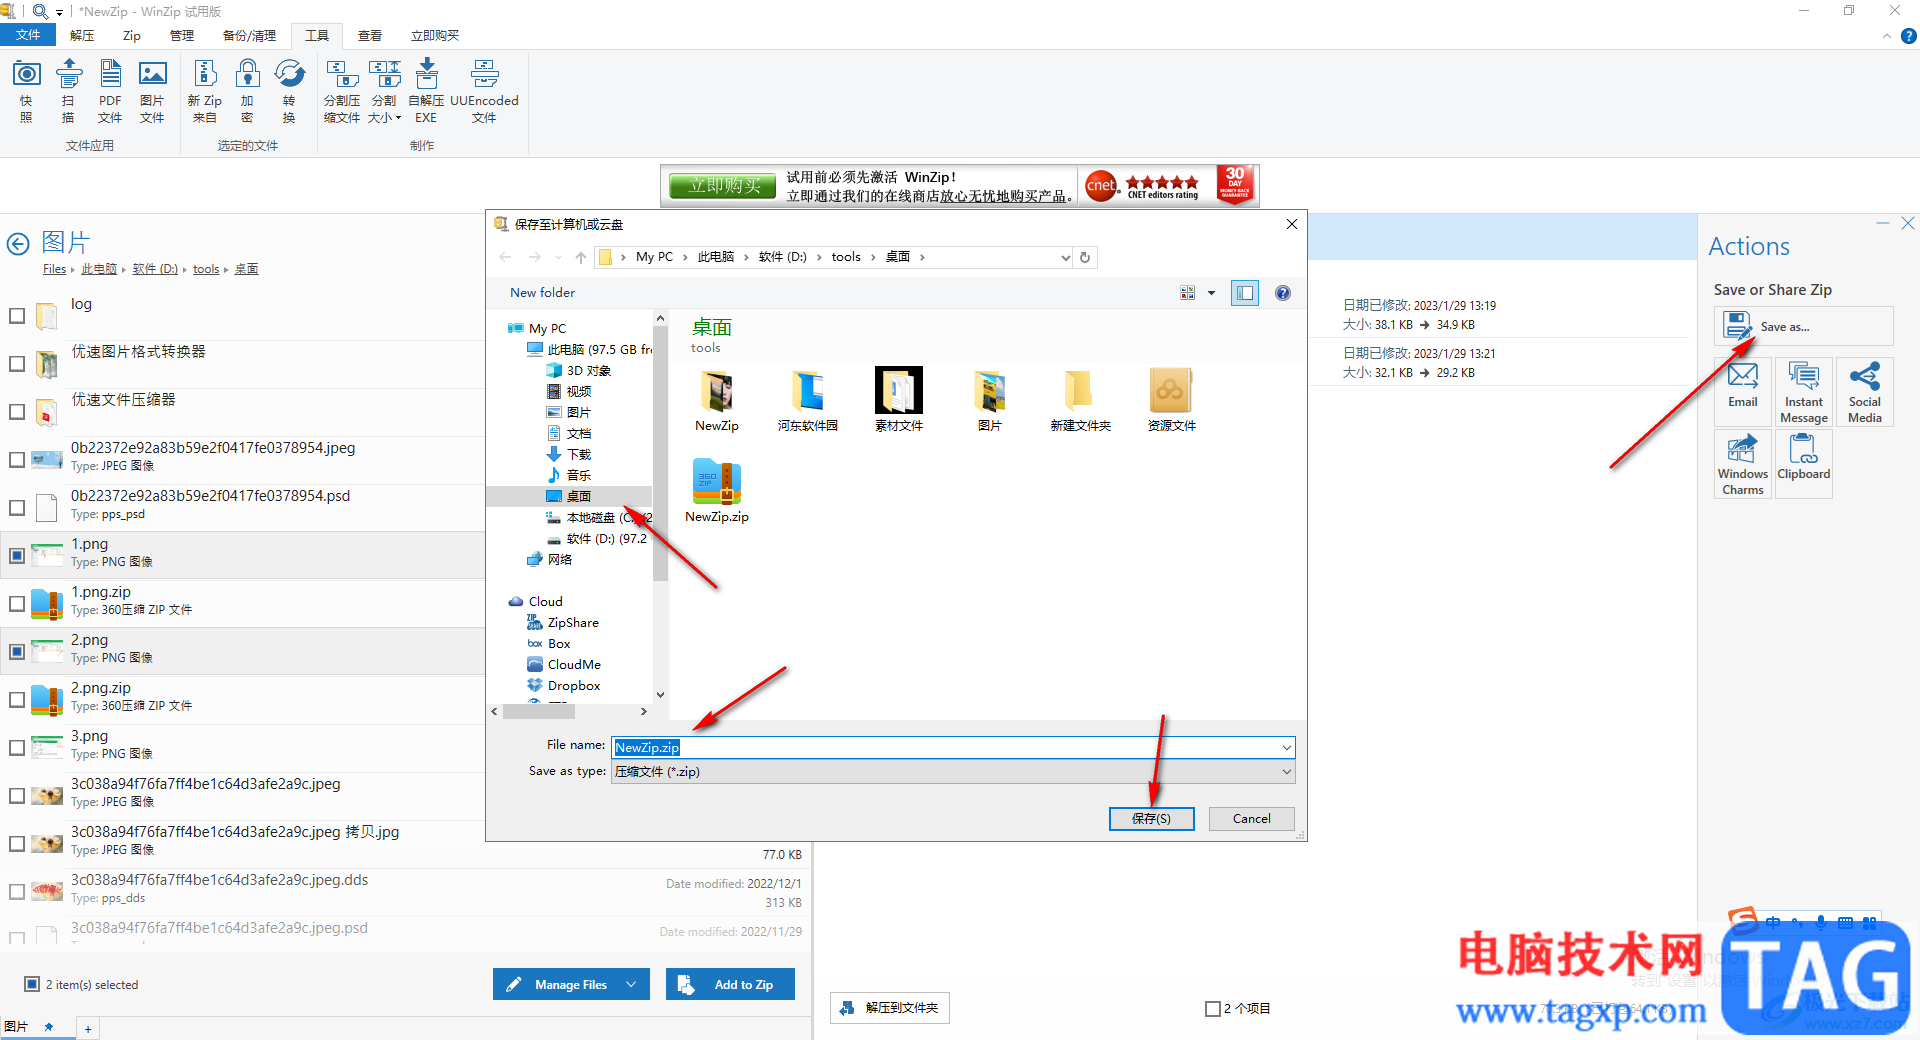Select the NewZip.zip file in dialog
The image size is (1920, 1040).
click(x=717, y=490)
